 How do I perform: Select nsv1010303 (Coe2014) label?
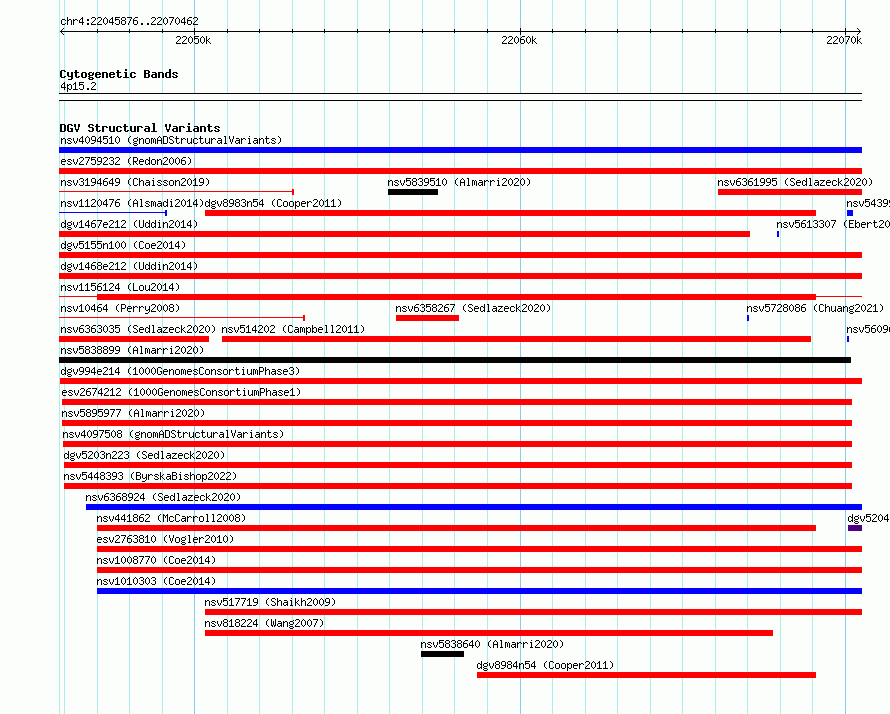[156, 581]
